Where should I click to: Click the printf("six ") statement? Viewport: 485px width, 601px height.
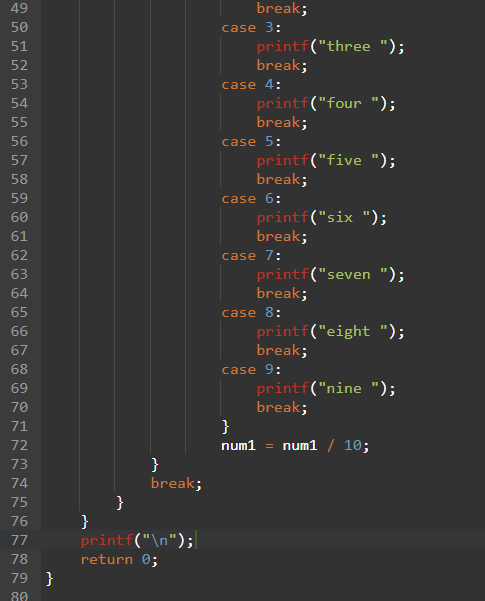(322, 217)
